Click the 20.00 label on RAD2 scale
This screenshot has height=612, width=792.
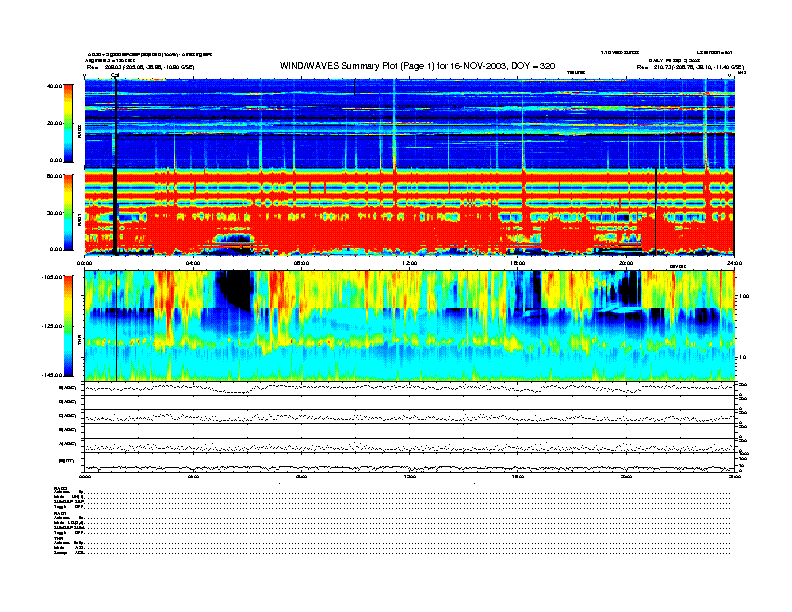click(x=55, y=123)
